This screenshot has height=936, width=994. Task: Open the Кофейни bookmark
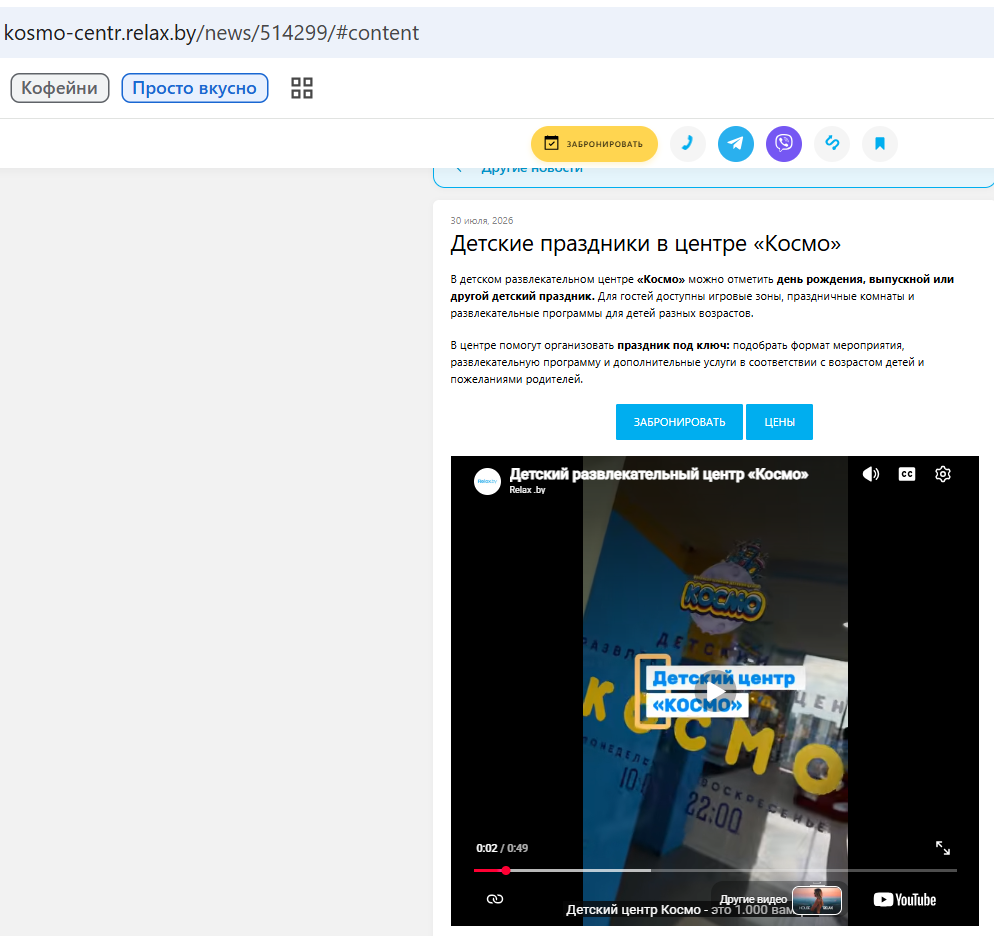(60, 88)
